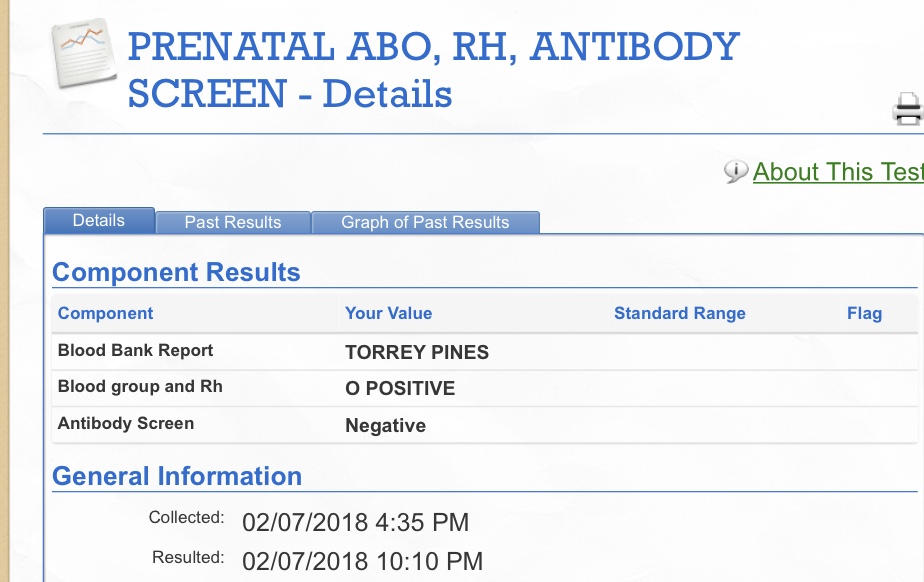Switch to the Past Results tab

(233, 222)
